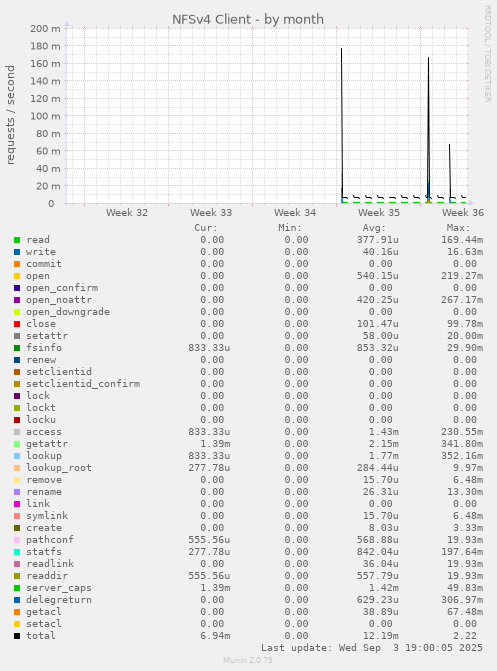Viewport: 497px width, 671px height.
Task: Click the NFSv4 Client - by month title
Action: [248, 19]
